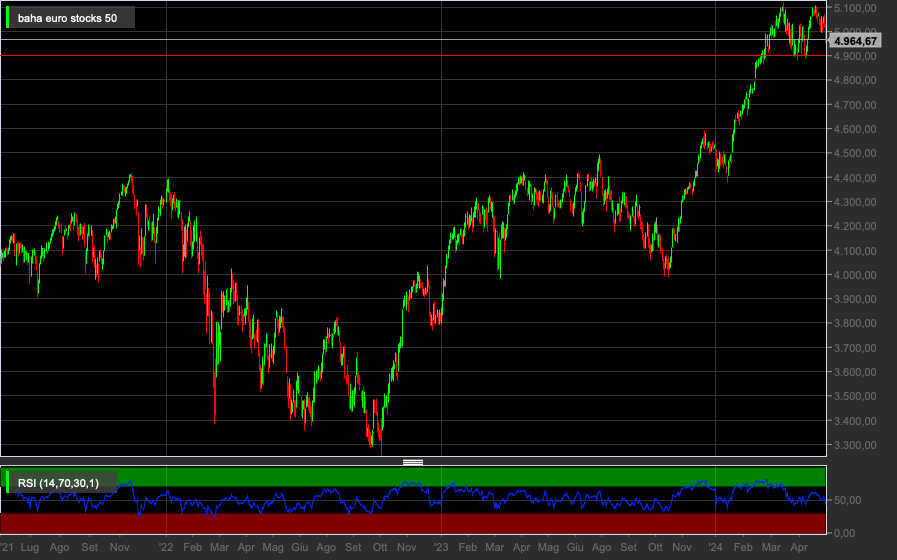
Task: Click the red horizontal support line near 4.900
Action: [413, 55]
